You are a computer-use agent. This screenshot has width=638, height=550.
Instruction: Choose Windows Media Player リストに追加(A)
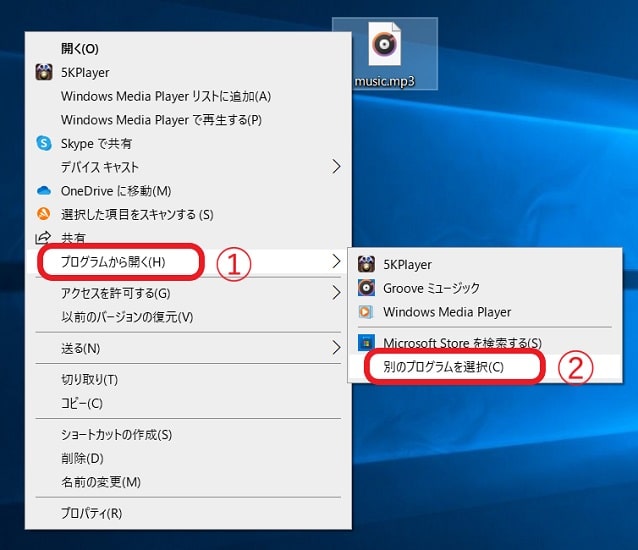[x=188, y=96]
